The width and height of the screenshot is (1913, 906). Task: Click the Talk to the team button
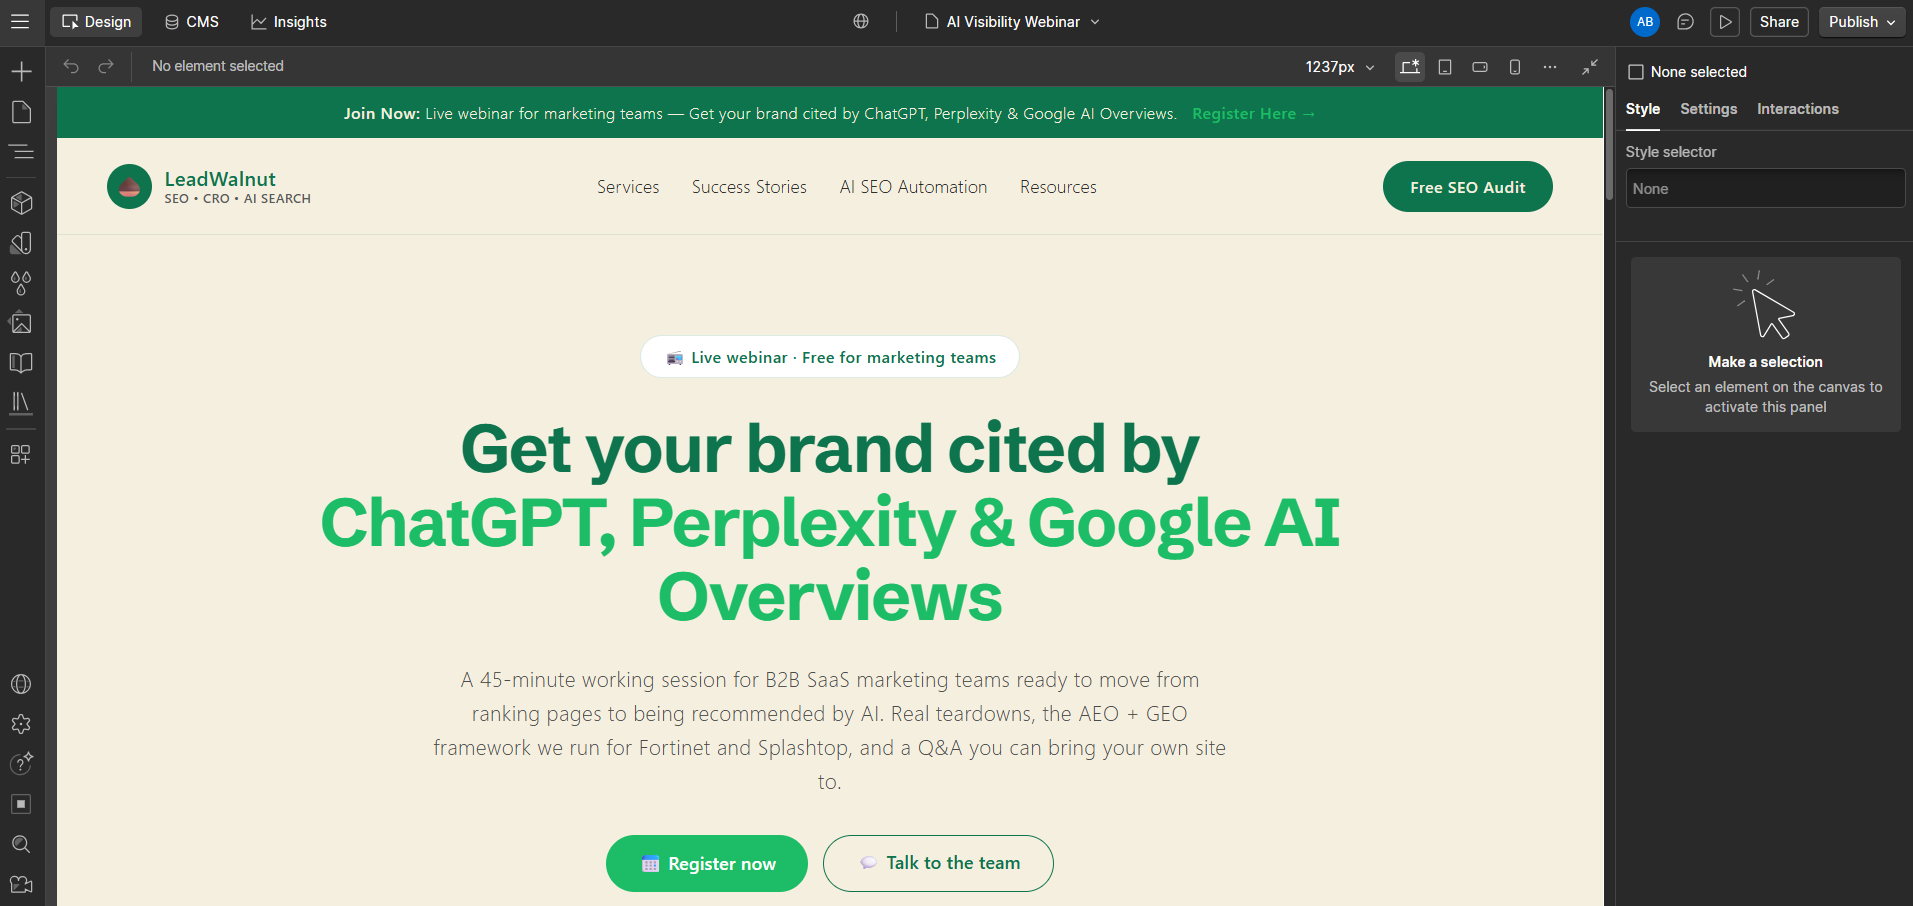[938, 863]
